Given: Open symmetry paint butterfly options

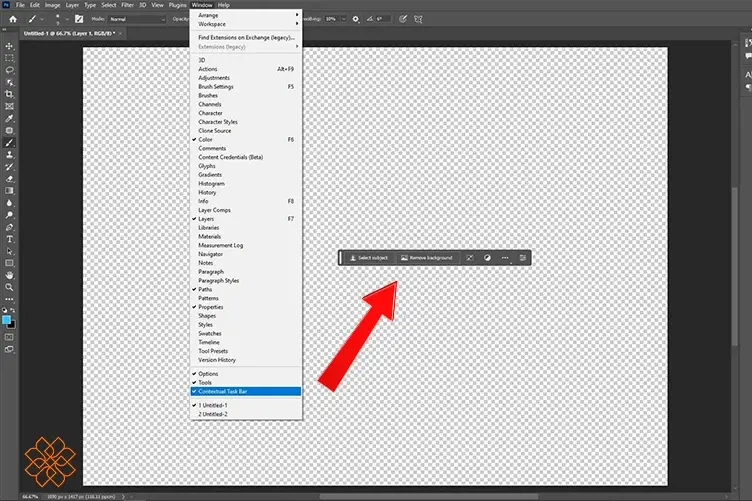Looking at the screenshot, I should pos(418,19).
